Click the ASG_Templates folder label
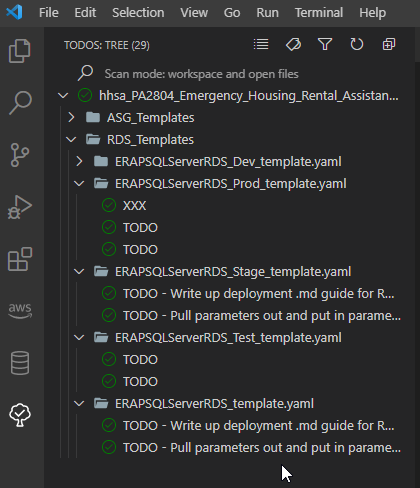The image size is (420, 488). pos(151,118)
